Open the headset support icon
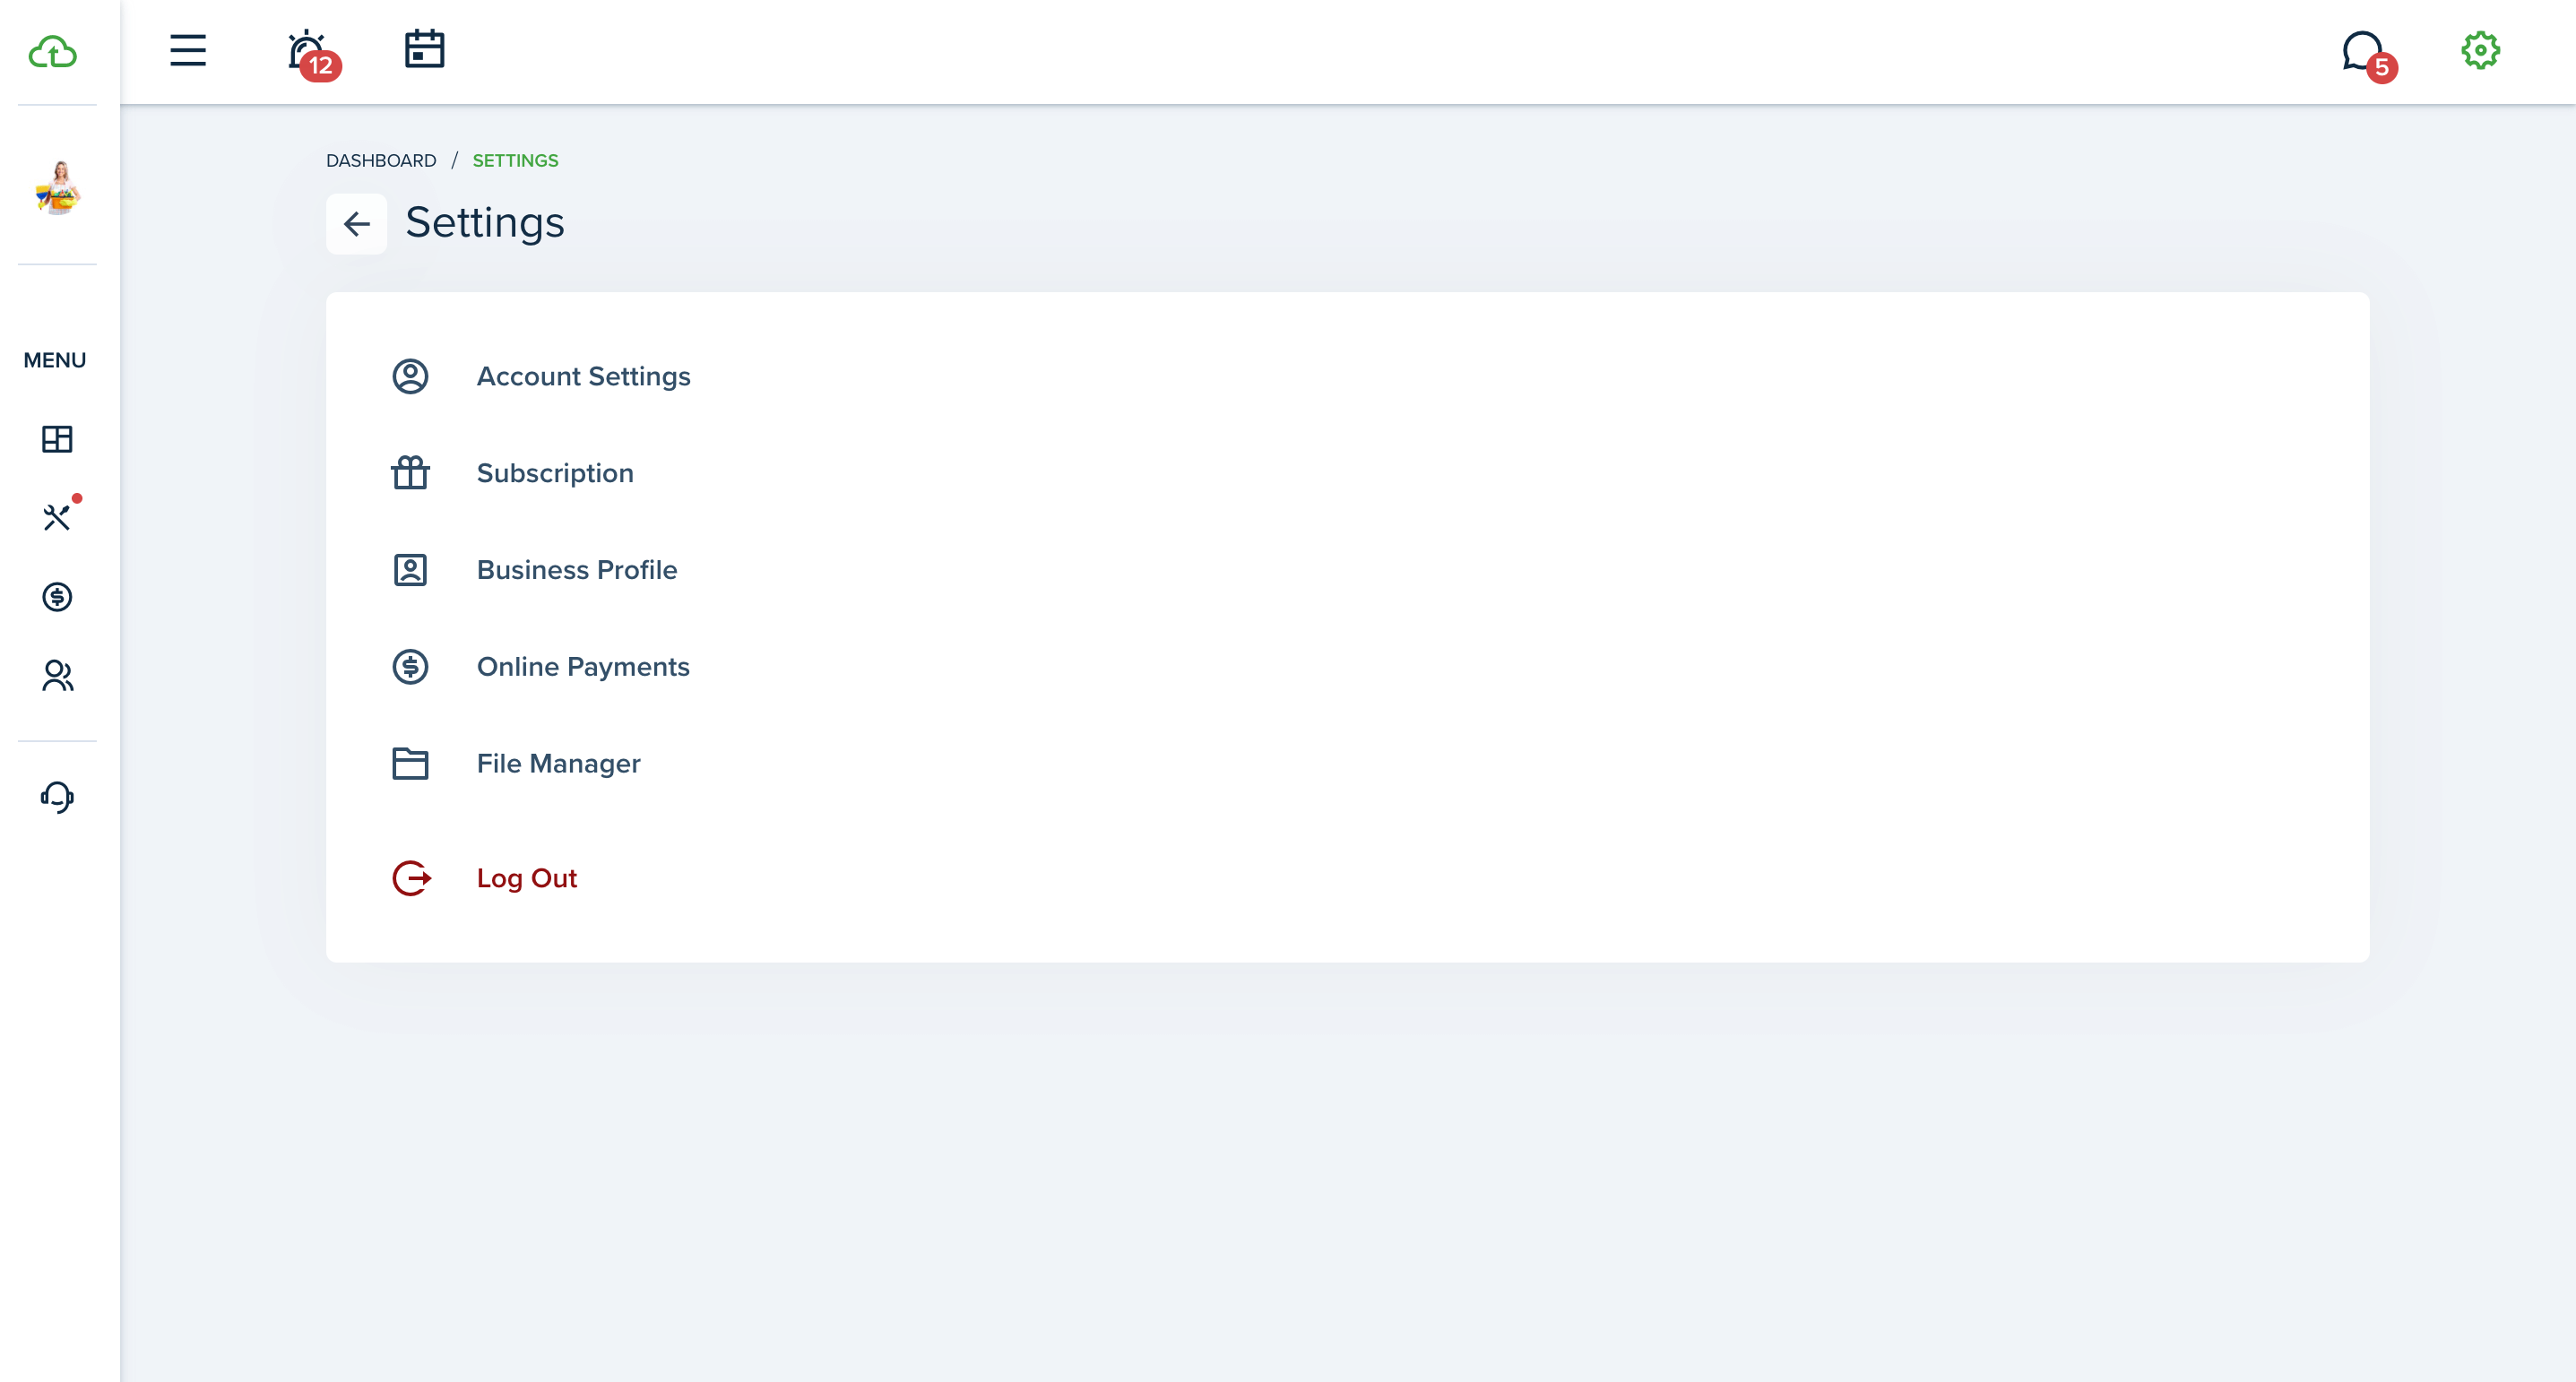2576x1382 pixels. (x=57, y=797)
